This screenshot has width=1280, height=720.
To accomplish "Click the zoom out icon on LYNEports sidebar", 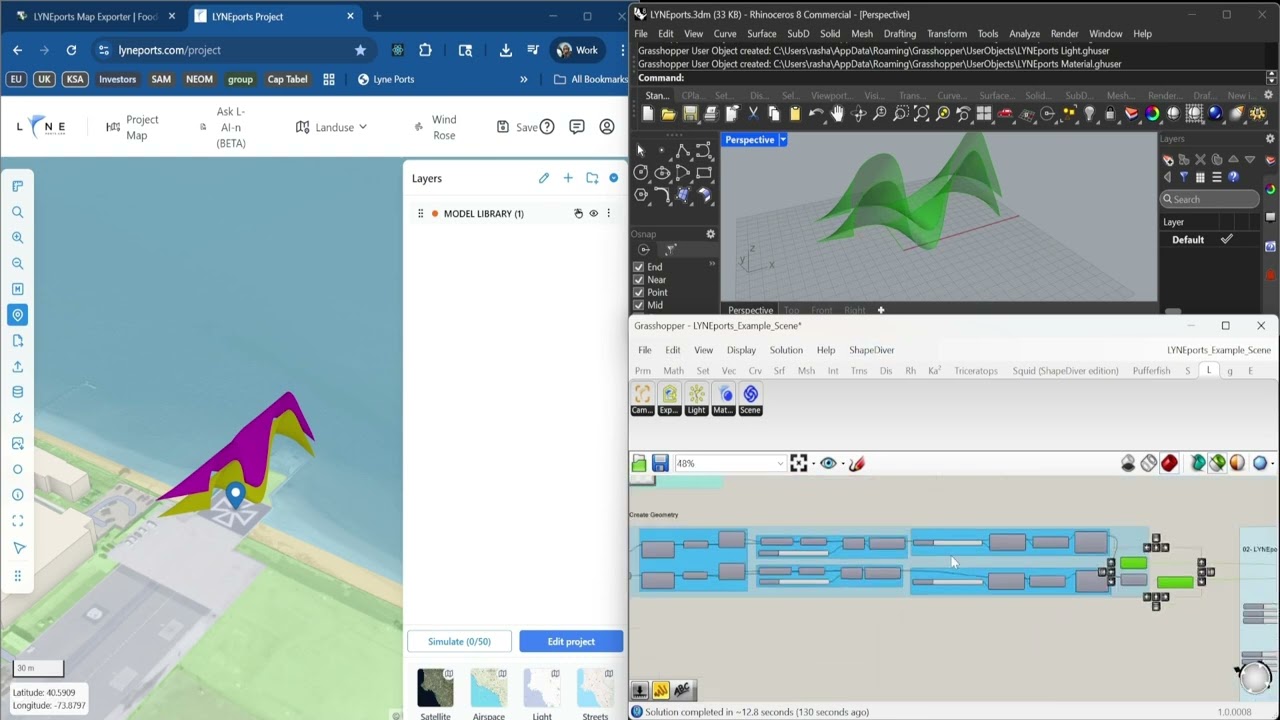I will pyautogui.click(x=17, y=264).
